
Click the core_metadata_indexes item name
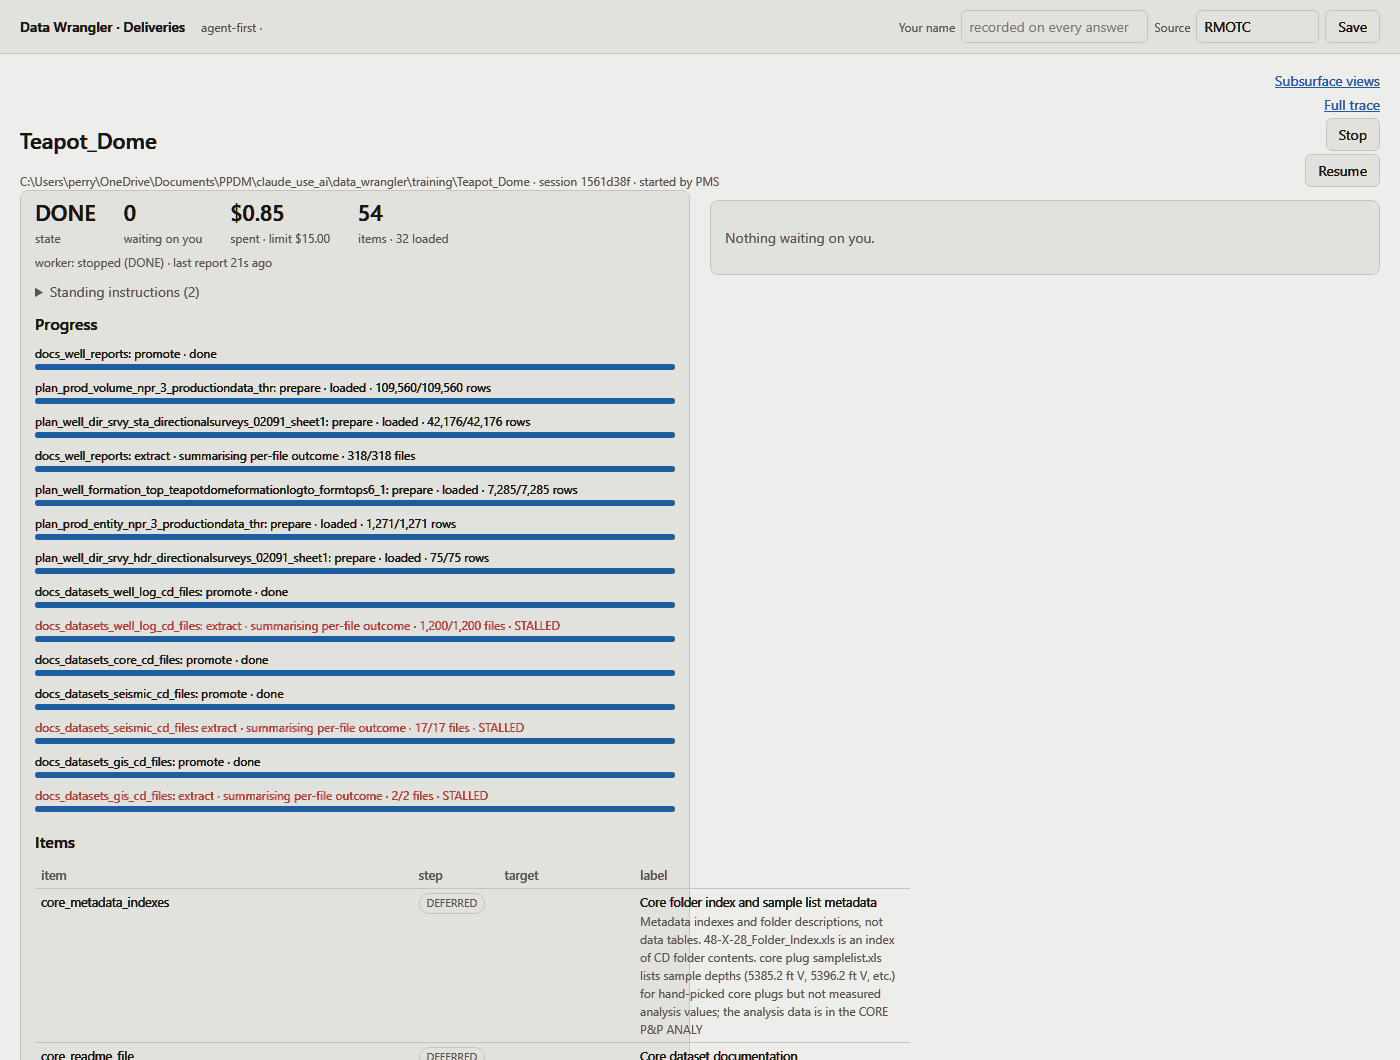105,902
